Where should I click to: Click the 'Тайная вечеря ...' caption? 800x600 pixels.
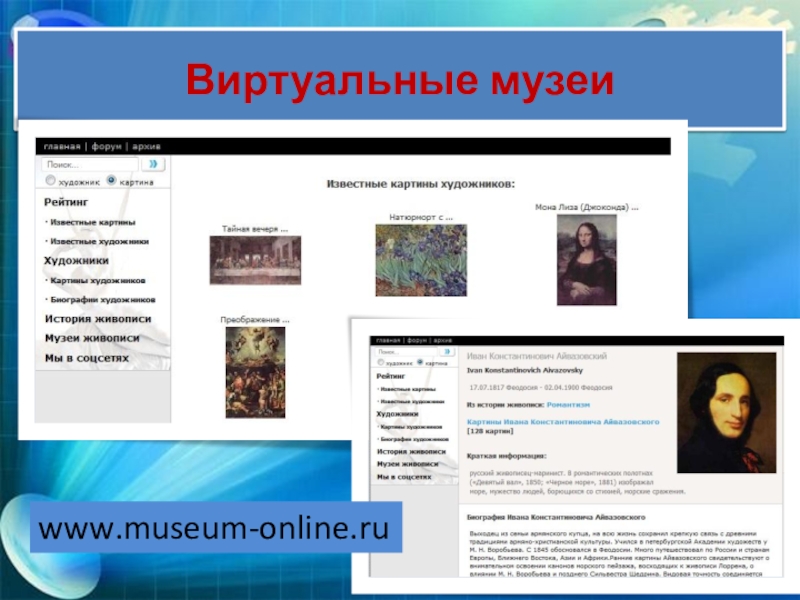tap(255, 229)
